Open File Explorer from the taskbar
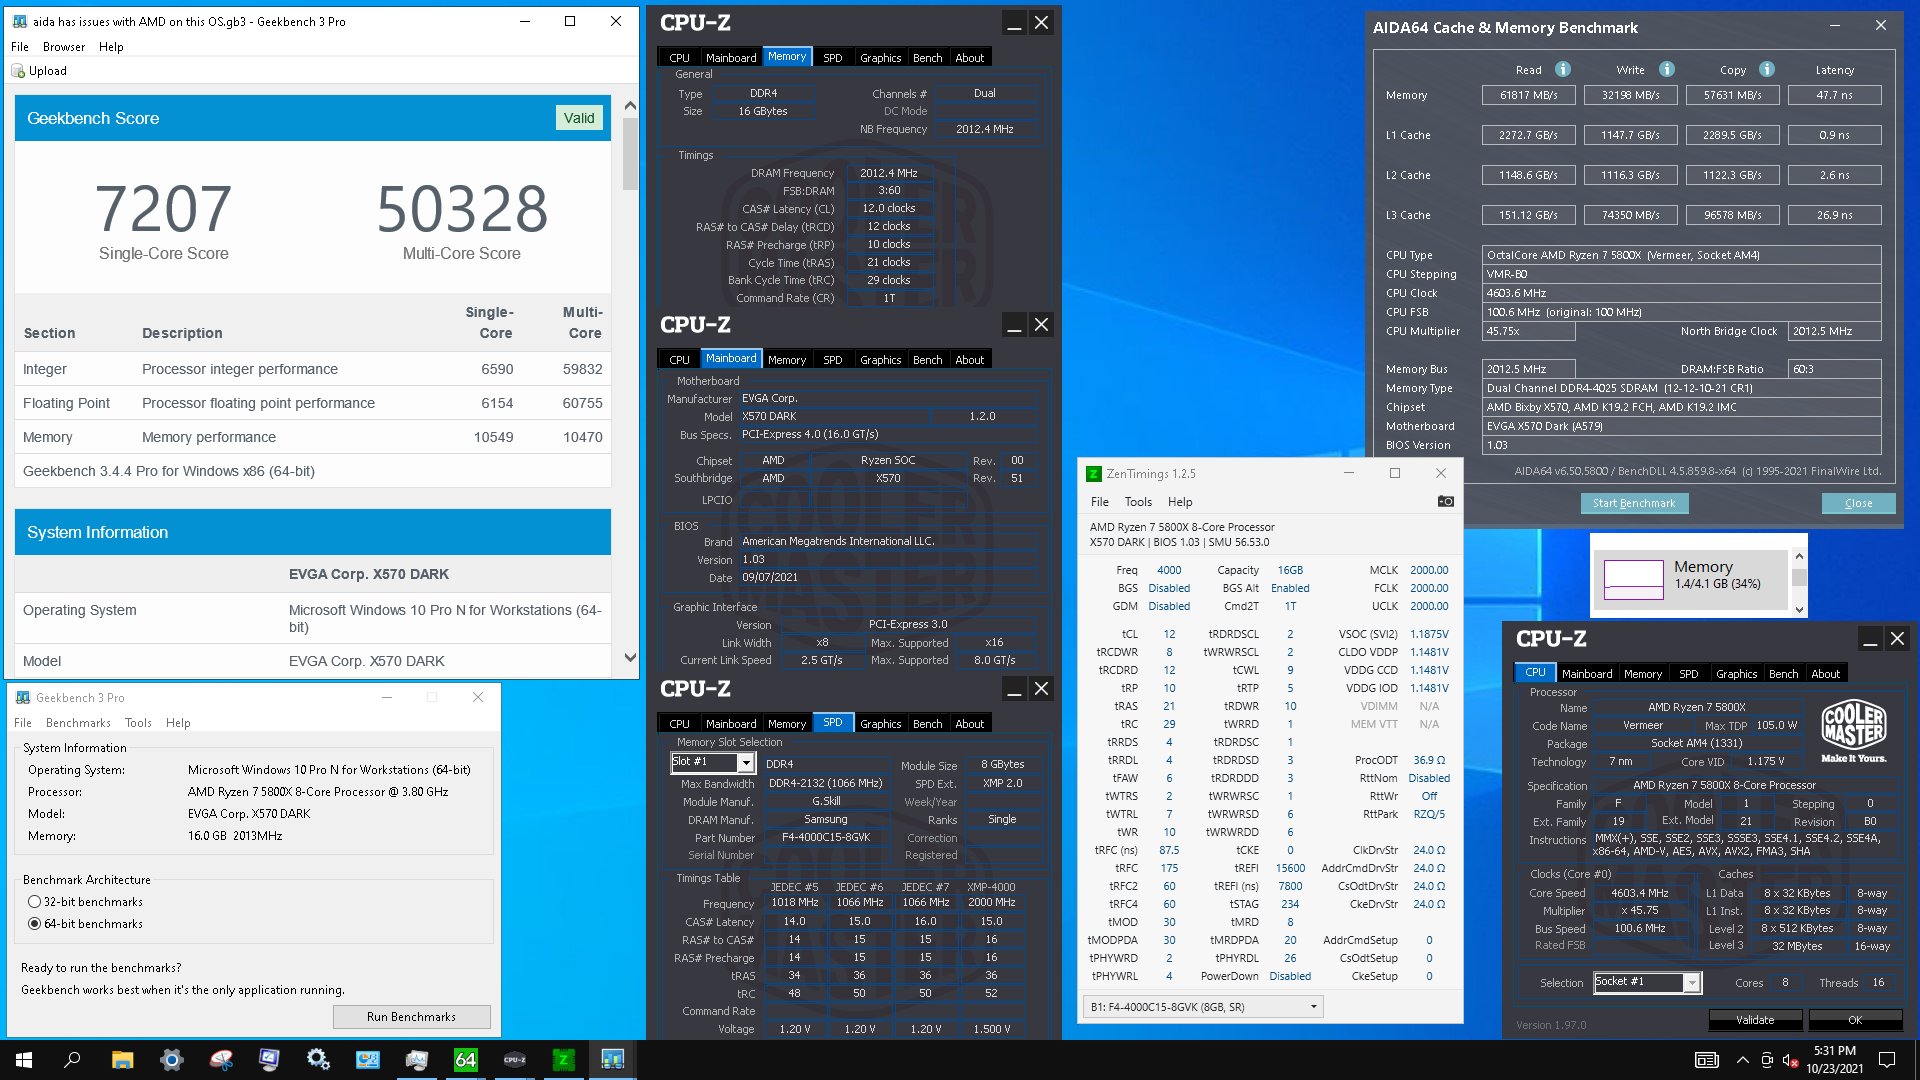1920x1080 pixels. click(x=122, y=1060)
